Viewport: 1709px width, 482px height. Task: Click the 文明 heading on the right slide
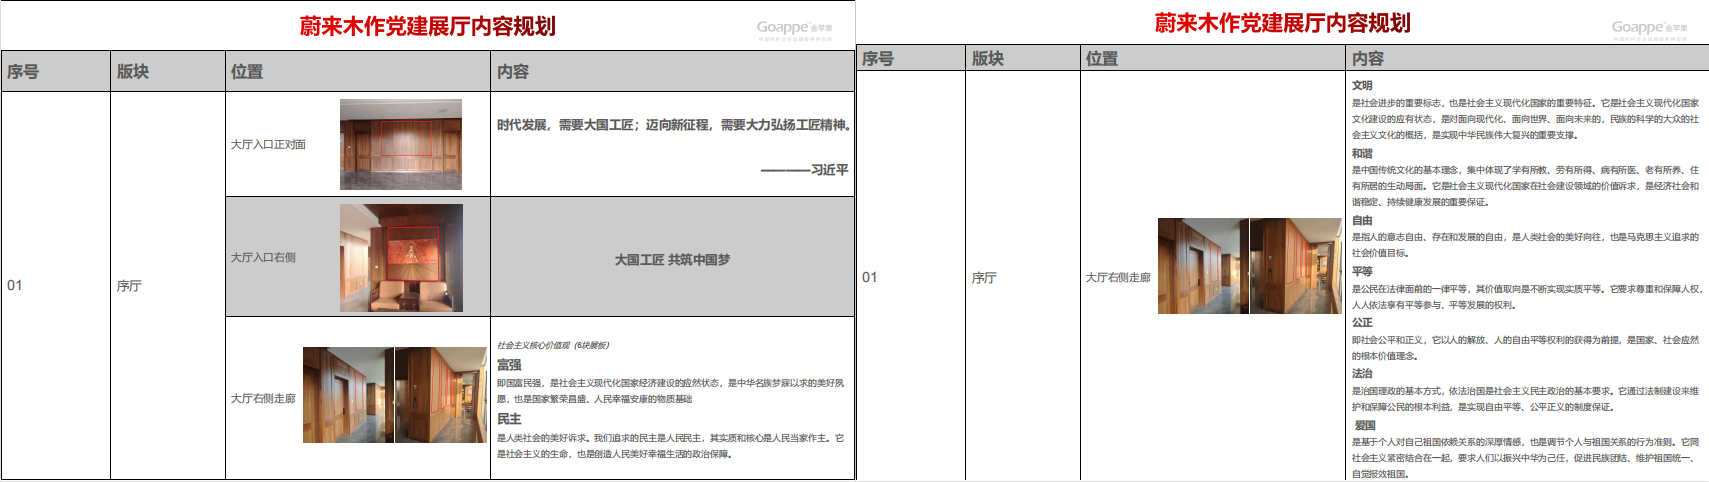pos(1362,86)
